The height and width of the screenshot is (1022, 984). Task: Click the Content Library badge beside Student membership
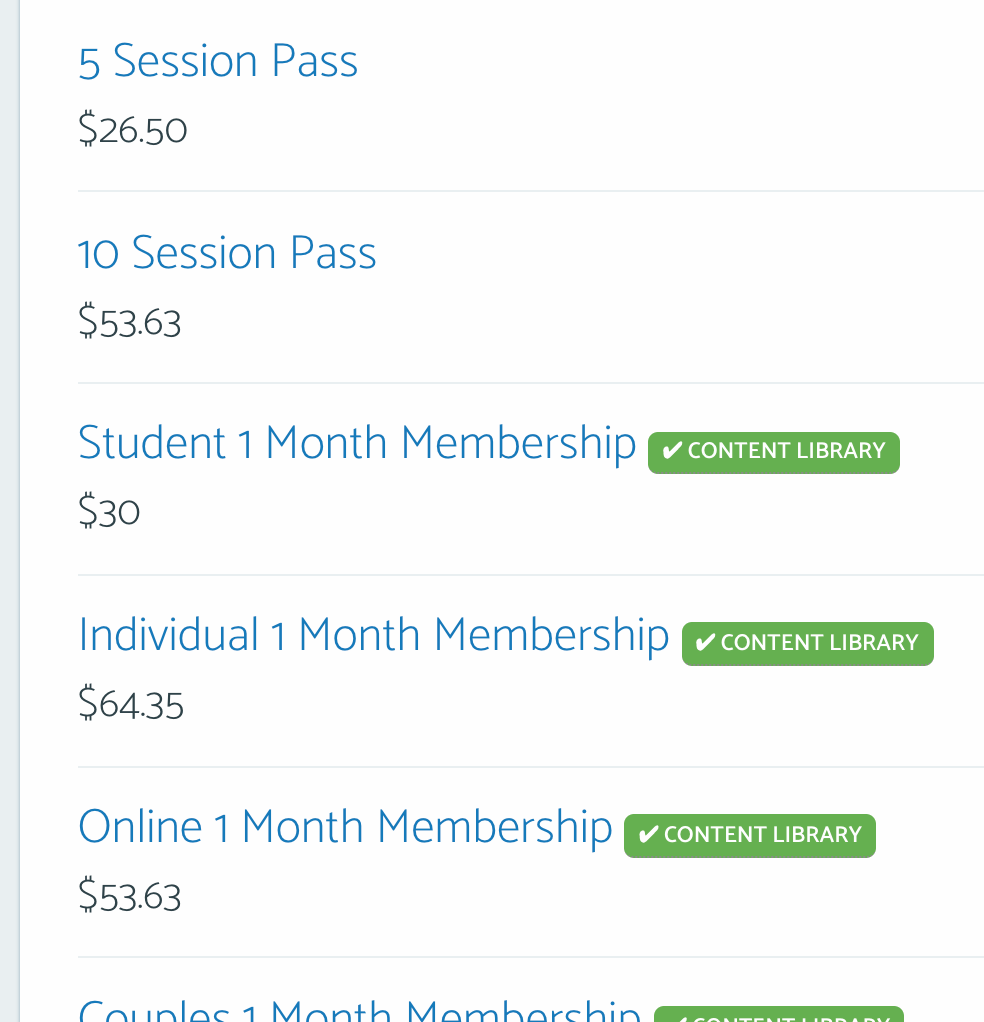point(773,452)
